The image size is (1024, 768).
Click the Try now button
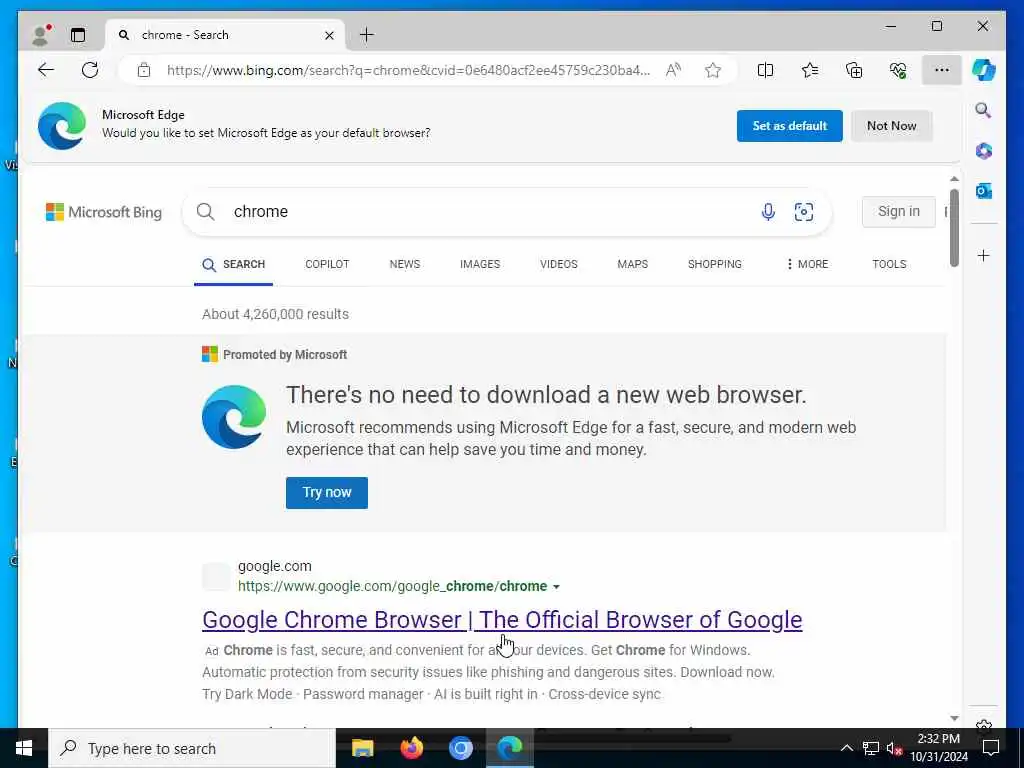[x=327, y=492]
